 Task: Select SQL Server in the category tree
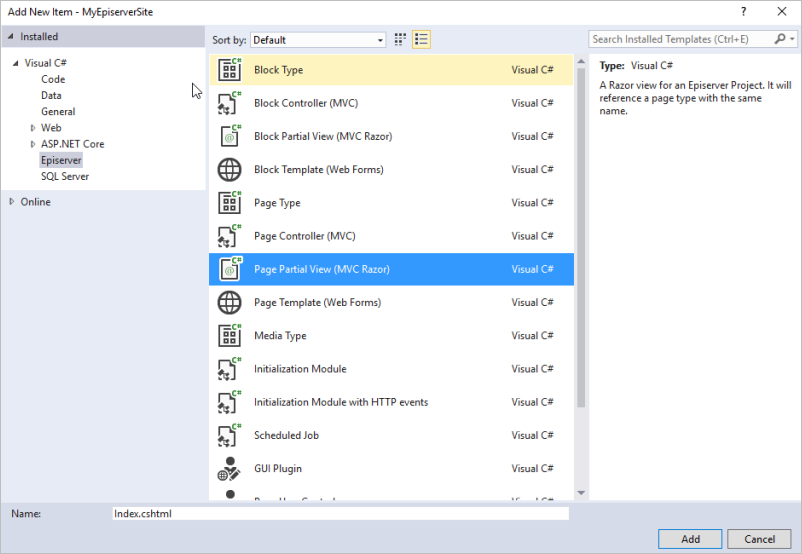(x=65, y=176)
